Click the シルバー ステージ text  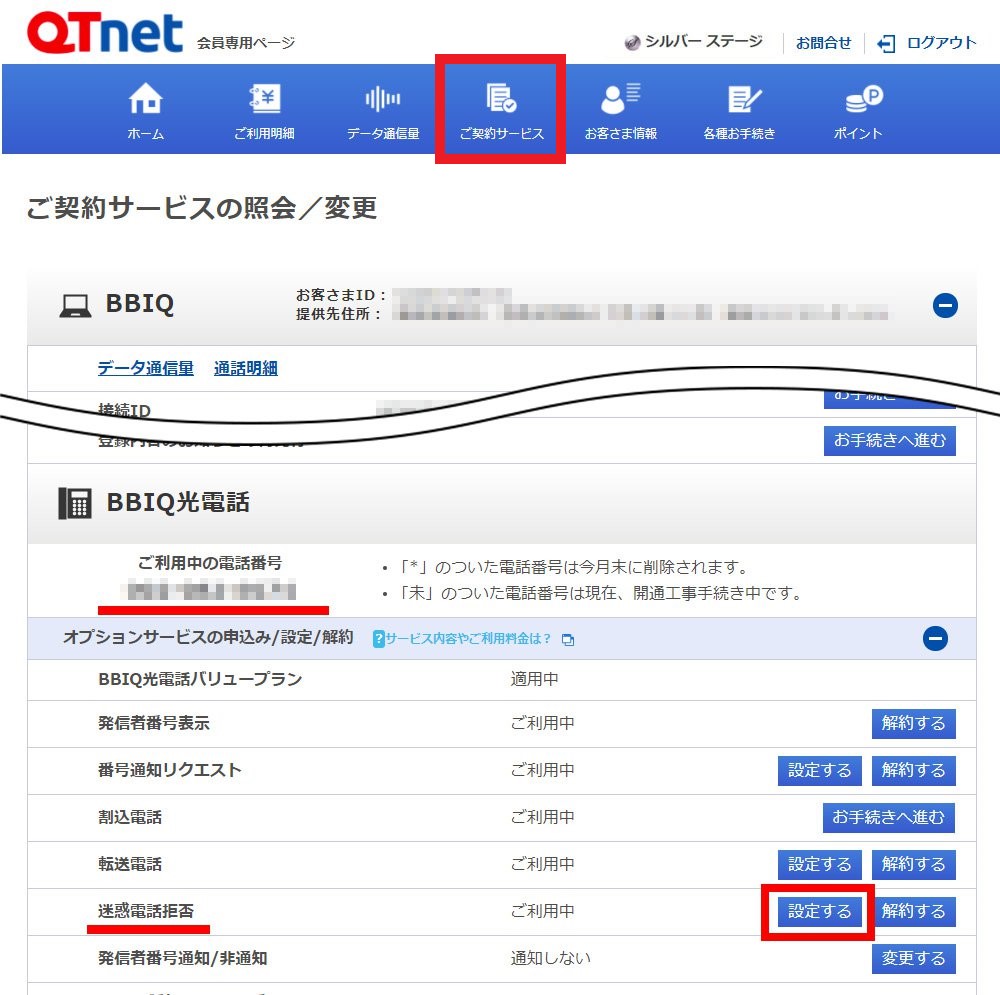pos(703,41)
